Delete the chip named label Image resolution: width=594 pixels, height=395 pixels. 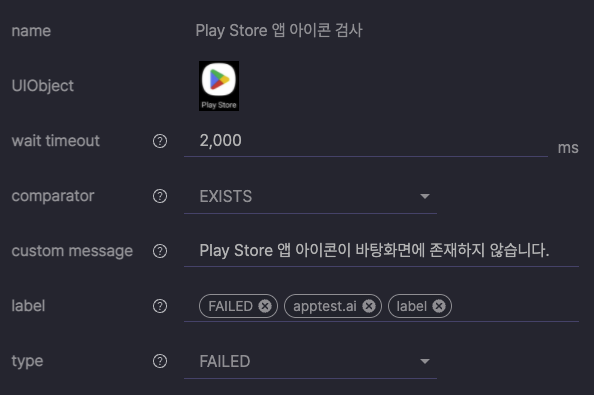pos(439,306)
